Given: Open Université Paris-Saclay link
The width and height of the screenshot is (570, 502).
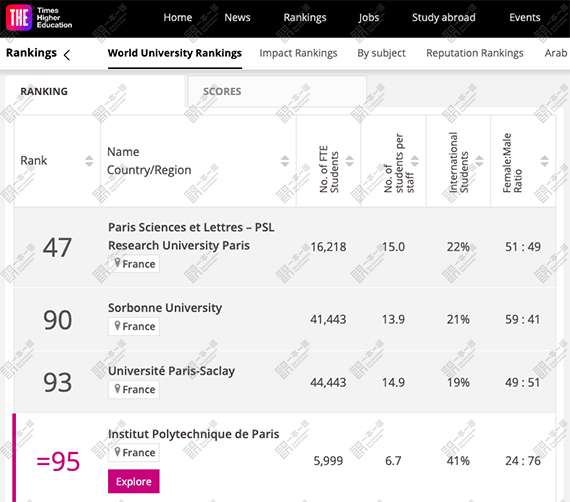Looking at the screenshot, I should [x=171, y=371].
